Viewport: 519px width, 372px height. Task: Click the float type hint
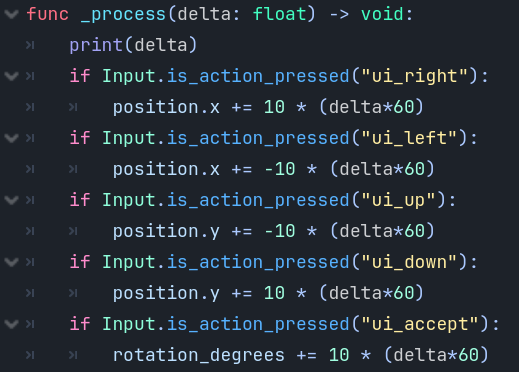pos(279,14)
